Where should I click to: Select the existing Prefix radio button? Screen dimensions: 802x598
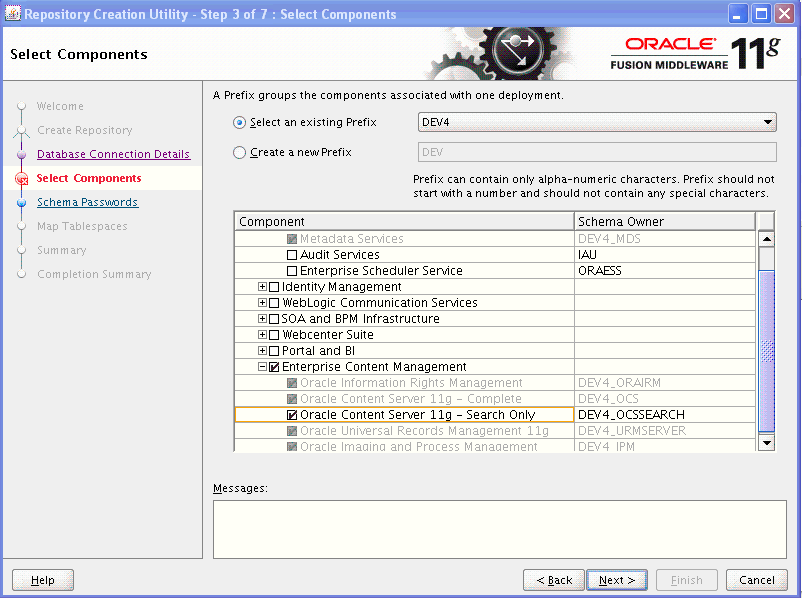[x=239, y=123]
